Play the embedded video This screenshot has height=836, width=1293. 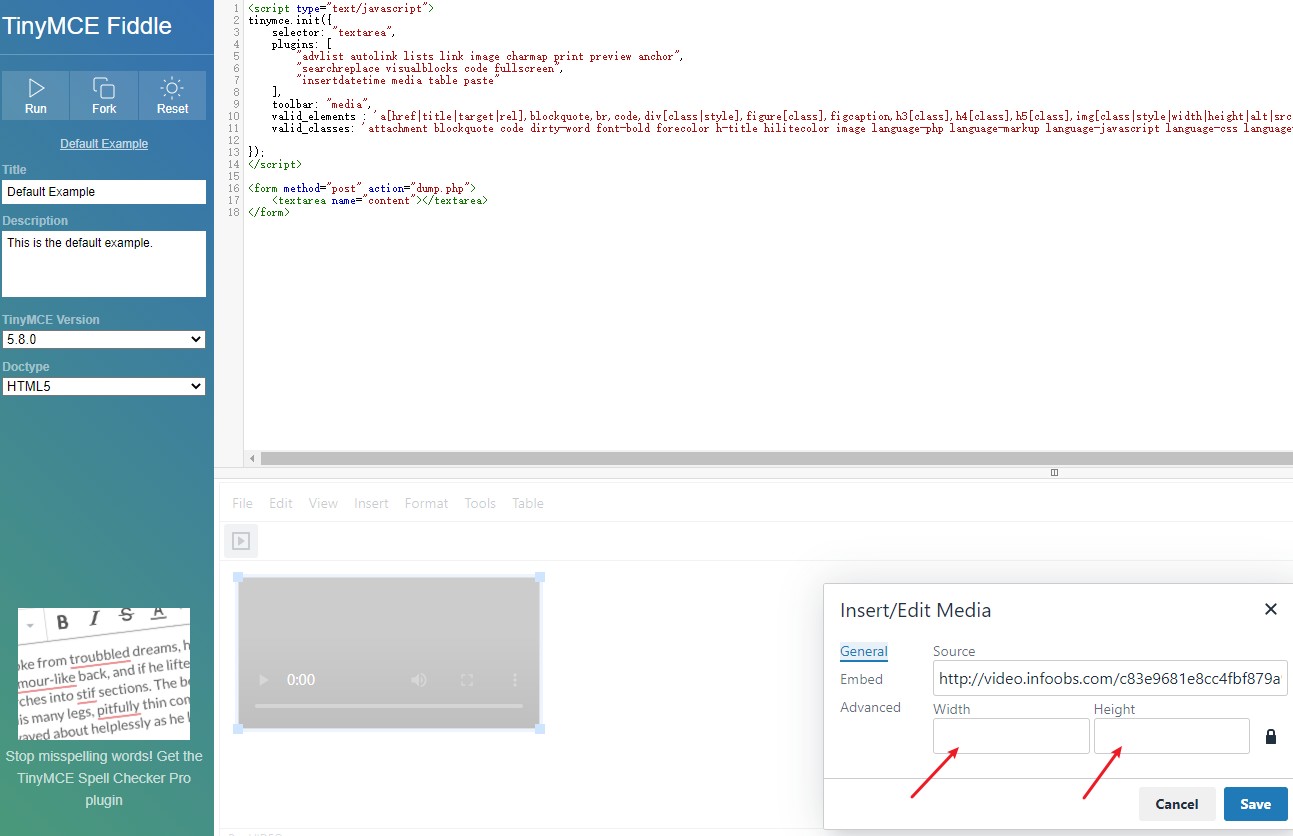coord(262,679)
